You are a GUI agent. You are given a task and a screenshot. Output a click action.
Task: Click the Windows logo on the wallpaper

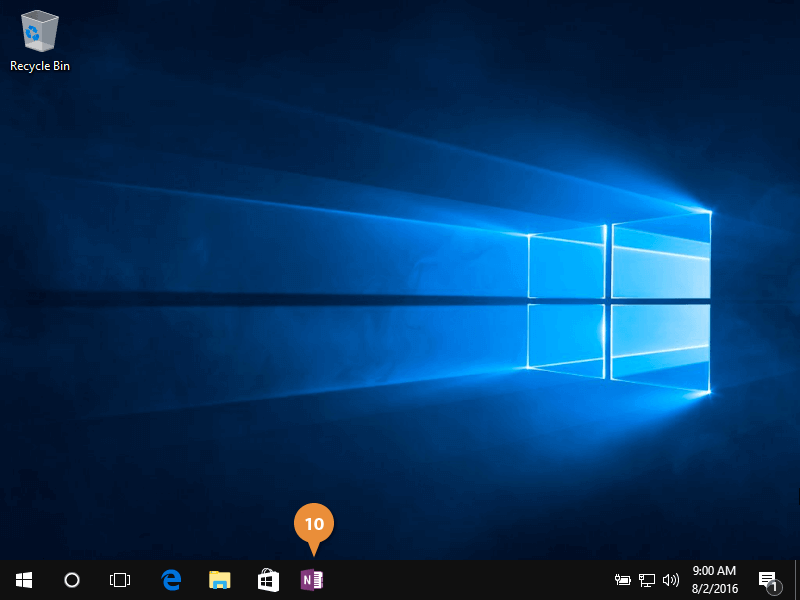pyautogui.click(x=618, y=305)
